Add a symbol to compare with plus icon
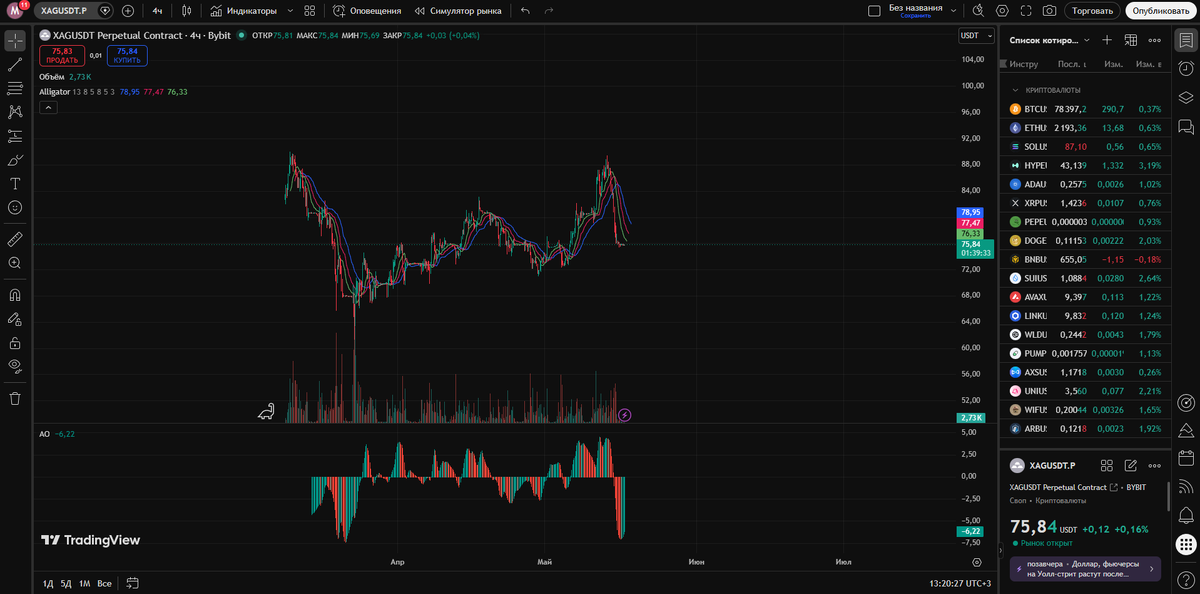 click(128, 11)
